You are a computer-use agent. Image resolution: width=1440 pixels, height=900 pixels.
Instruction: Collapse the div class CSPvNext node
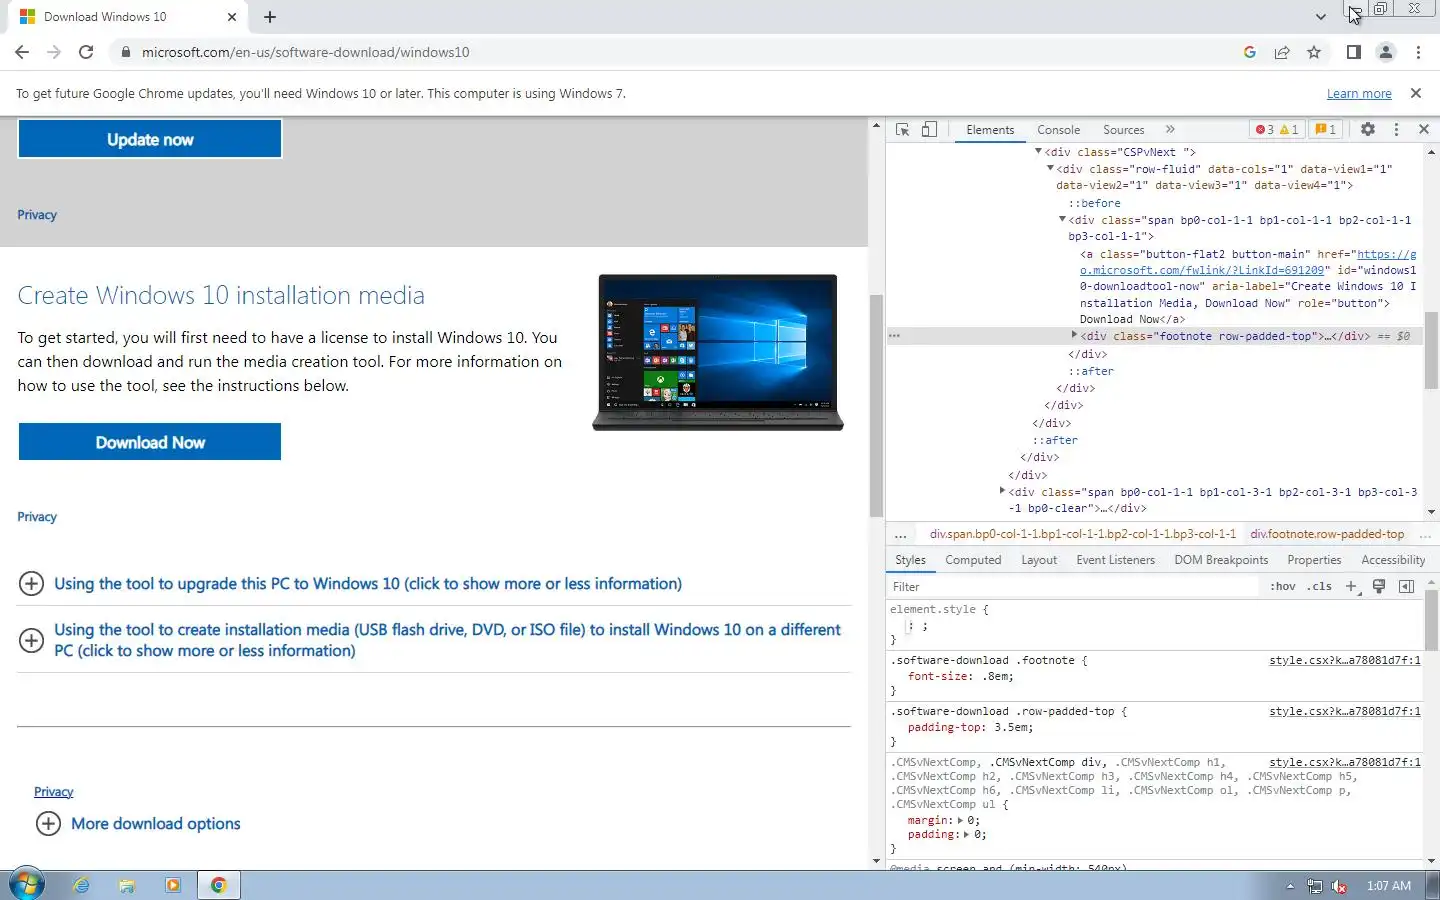[x=1038, y=152]
